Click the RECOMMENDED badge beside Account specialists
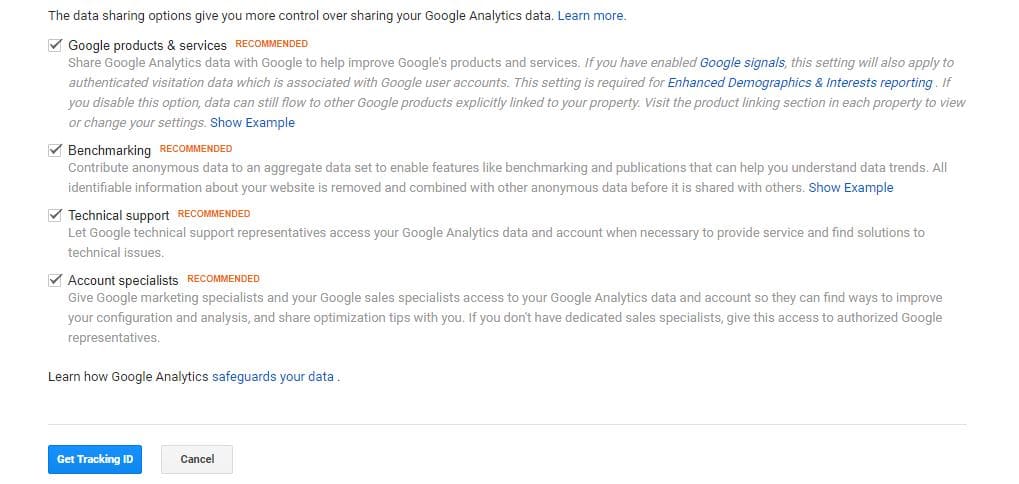 tap(223, 279)
